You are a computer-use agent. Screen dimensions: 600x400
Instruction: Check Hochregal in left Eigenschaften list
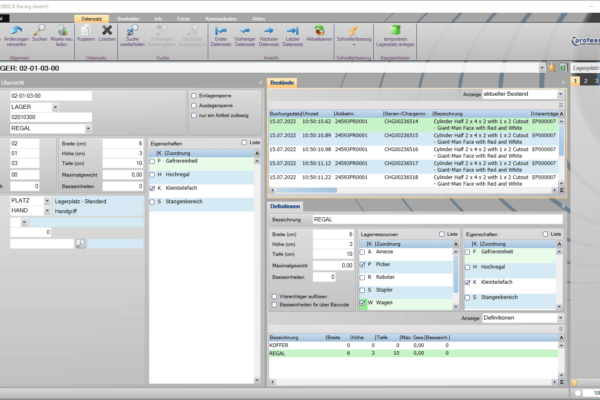(152, 175)
